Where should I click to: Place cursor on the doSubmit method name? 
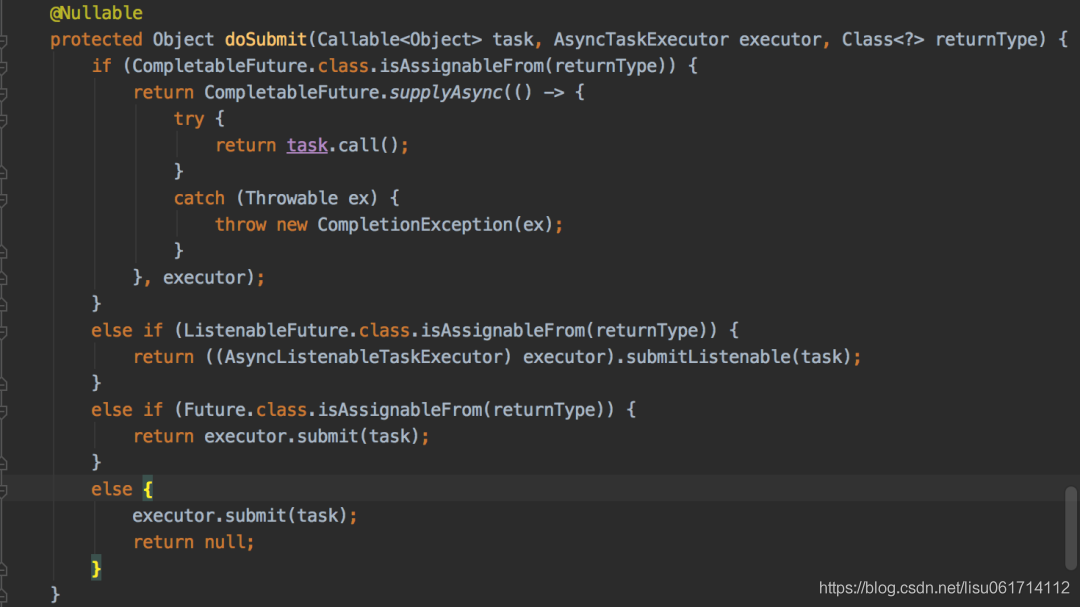(x=265, y=39)
